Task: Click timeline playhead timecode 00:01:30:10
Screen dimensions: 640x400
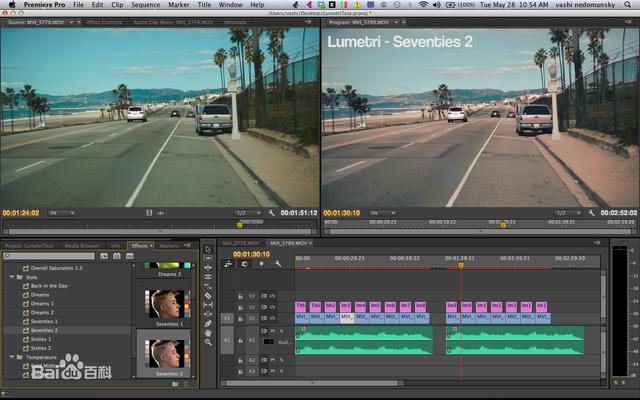Action: click(x=251, y=254)
